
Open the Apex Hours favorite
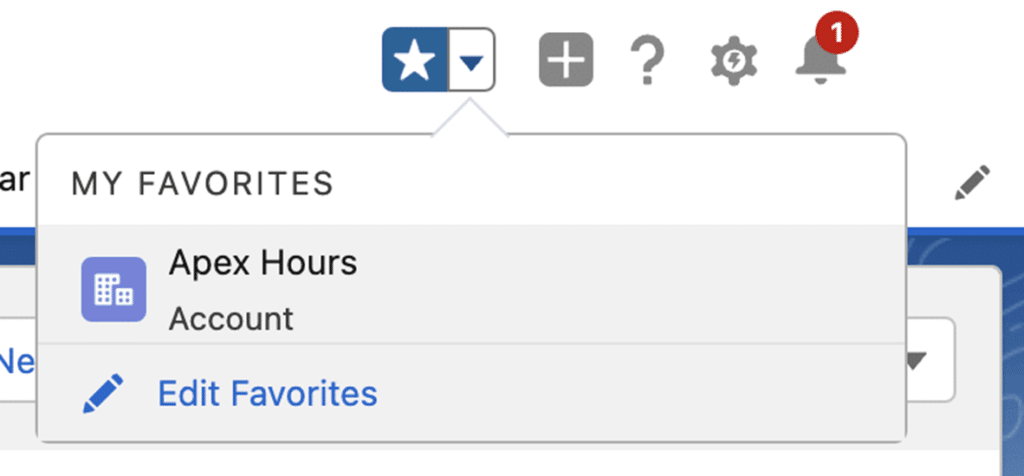coord(262,263)
